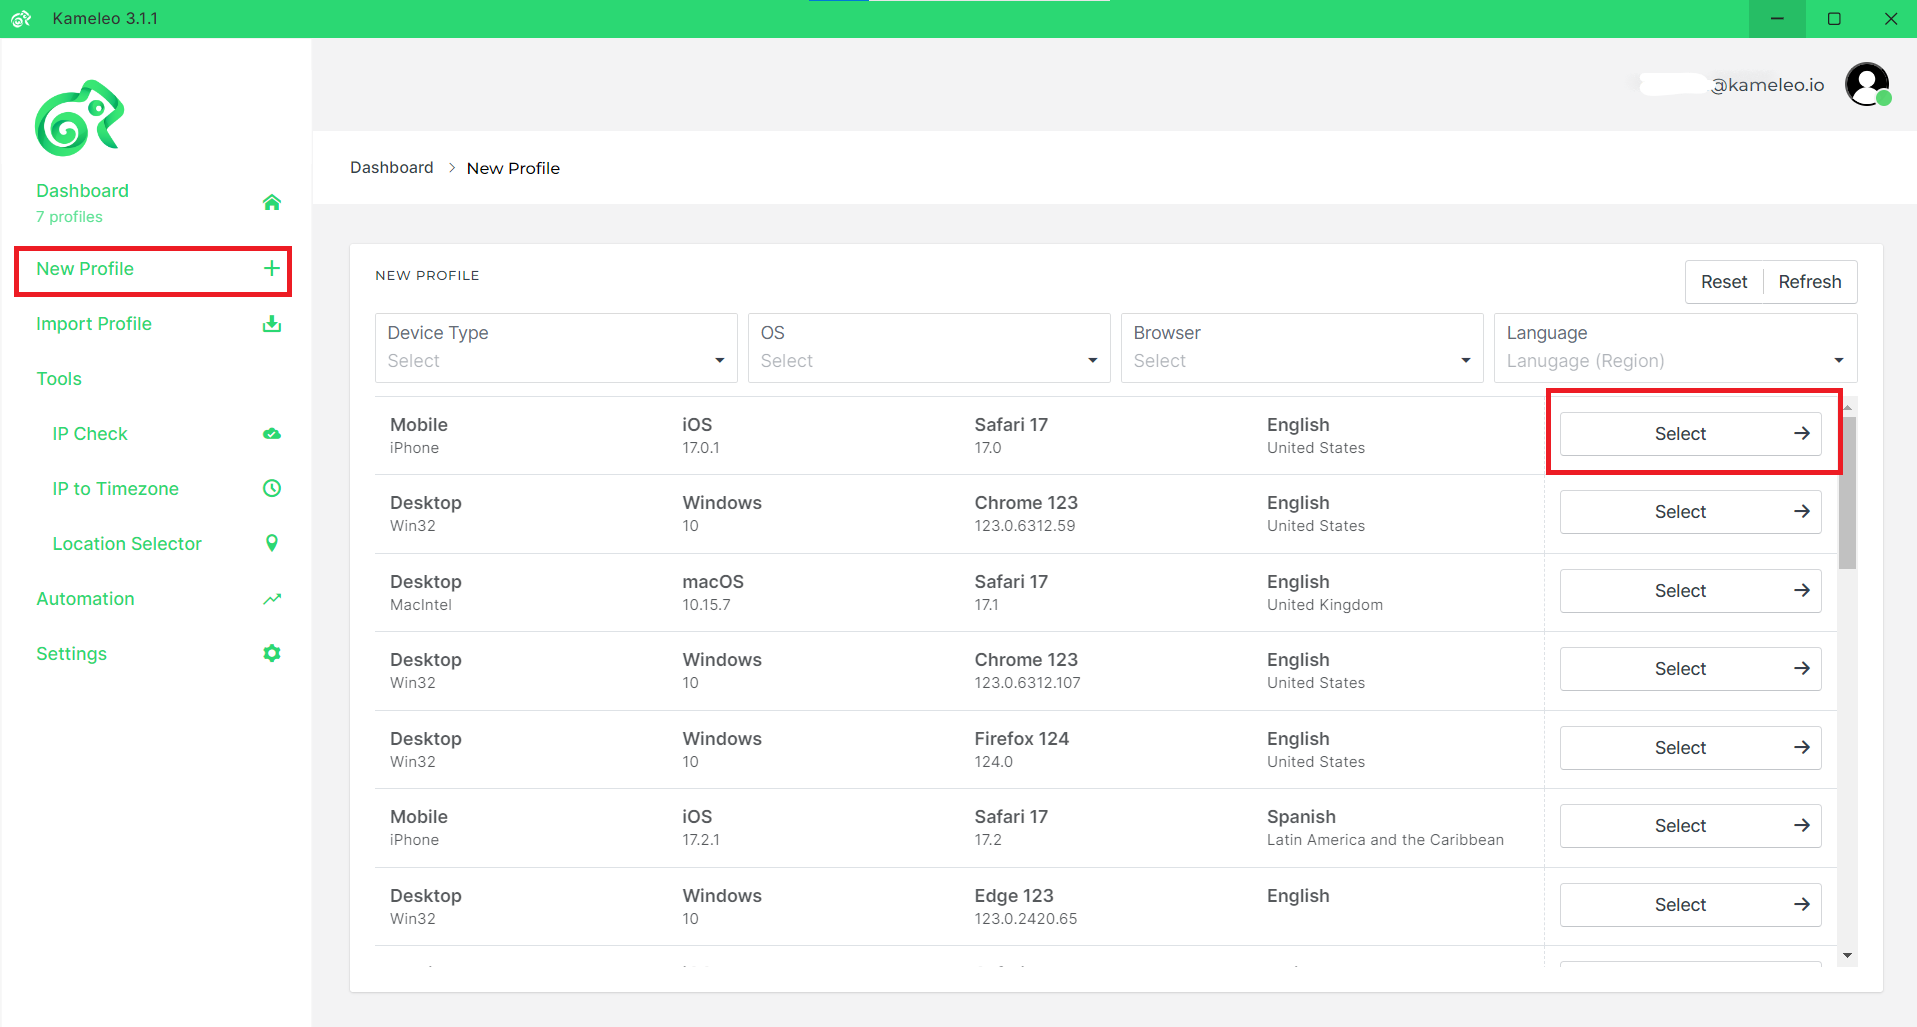Open the user account avatar
This screenshot has width=1917, height=1027.
coord(1867,84)
